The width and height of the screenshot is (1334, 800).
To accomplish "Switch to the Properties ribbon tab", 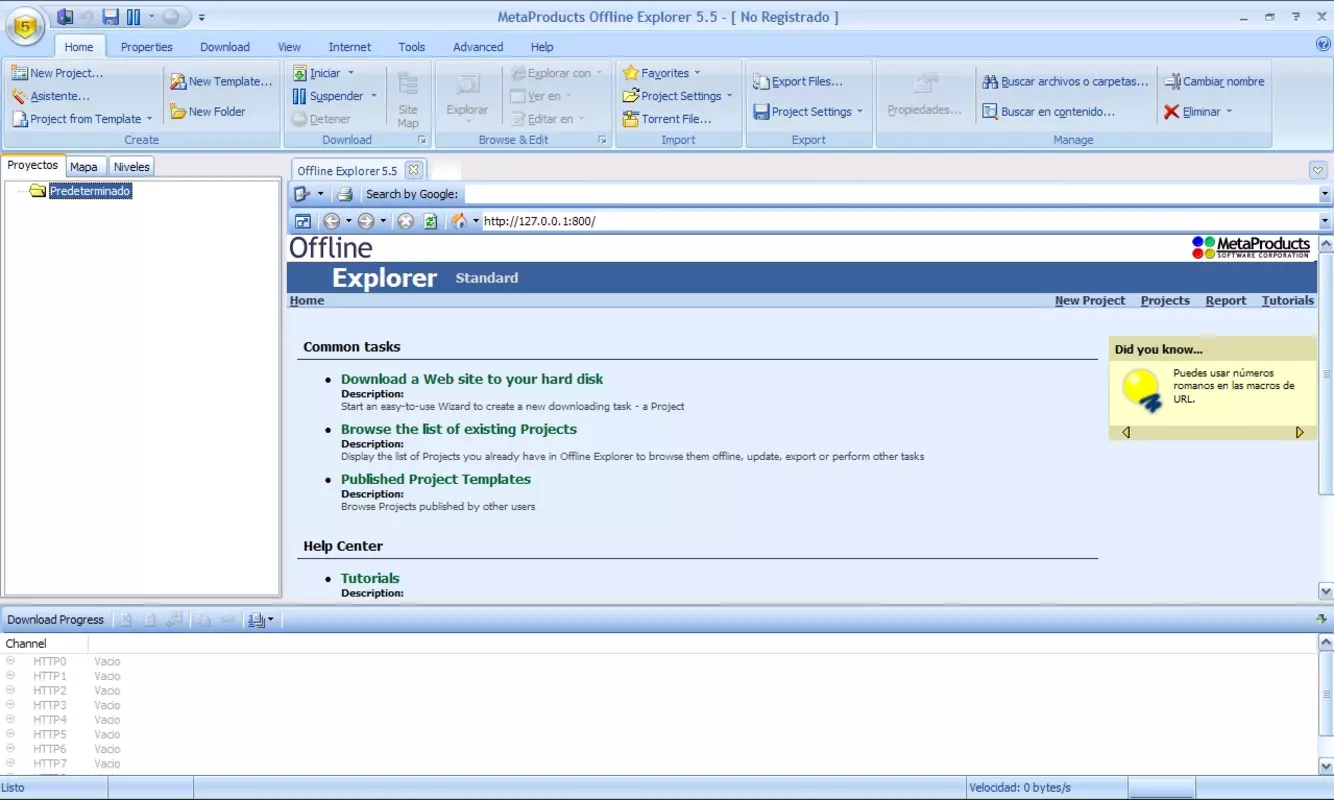I will (x=147, y=47).
